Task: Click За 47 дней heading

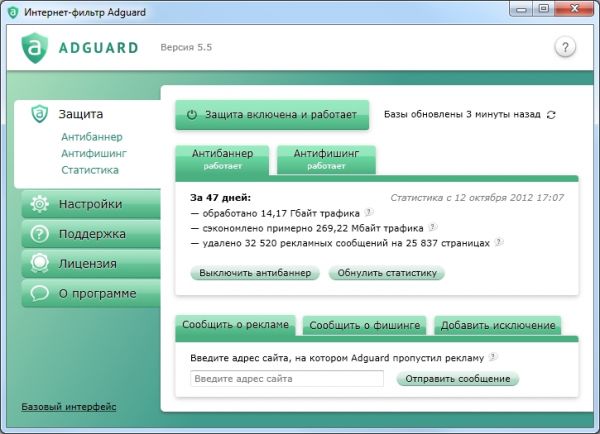Action: [220, 198]
